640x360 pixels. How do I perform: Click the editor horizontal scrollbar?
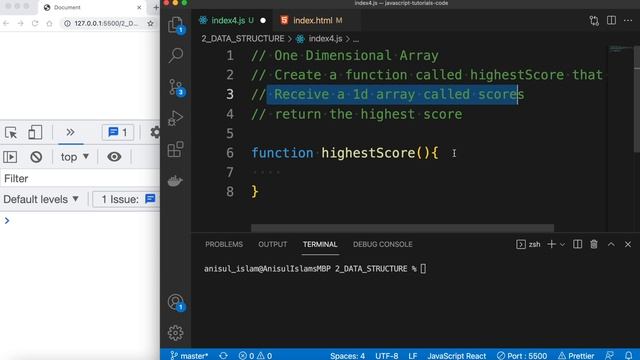click(x=402, y=228)
